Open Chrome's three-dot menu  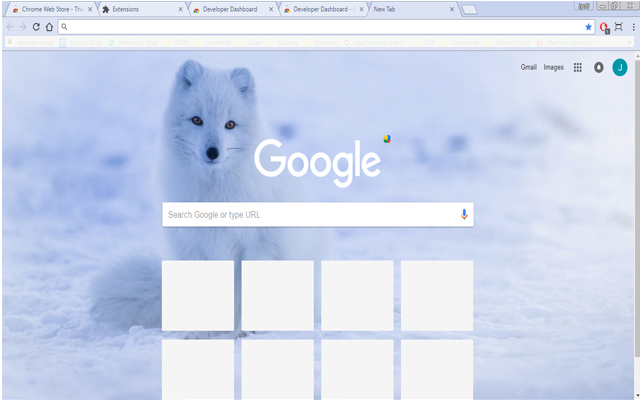633,27
